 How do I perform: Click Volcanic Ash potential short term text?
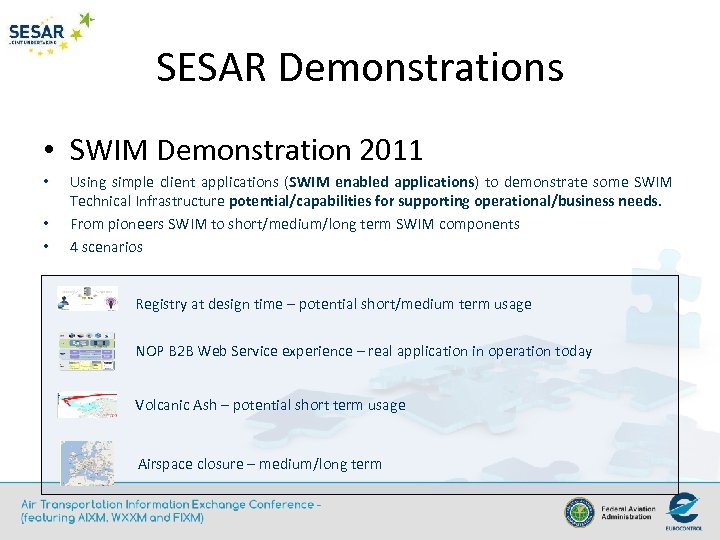270,405
